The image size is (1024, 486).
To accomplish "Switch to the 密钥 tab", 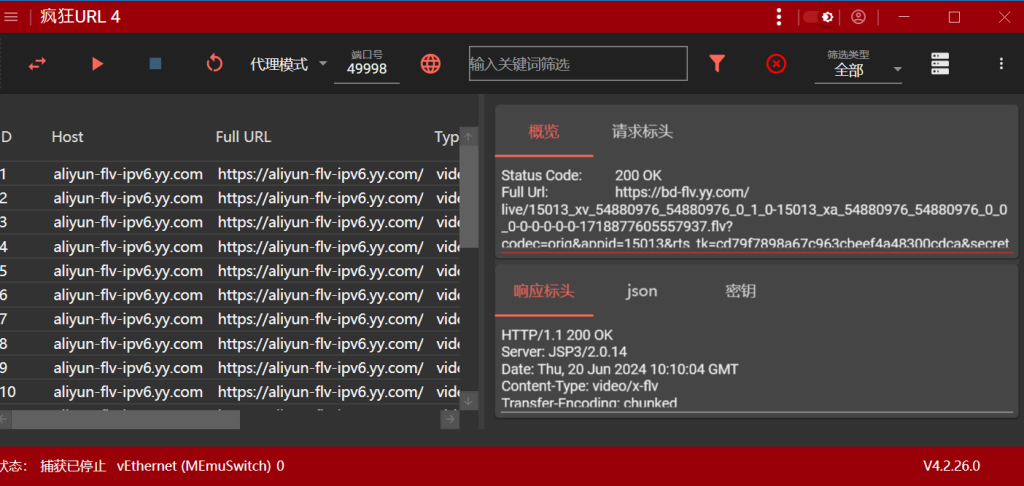I will click(741, 291).
